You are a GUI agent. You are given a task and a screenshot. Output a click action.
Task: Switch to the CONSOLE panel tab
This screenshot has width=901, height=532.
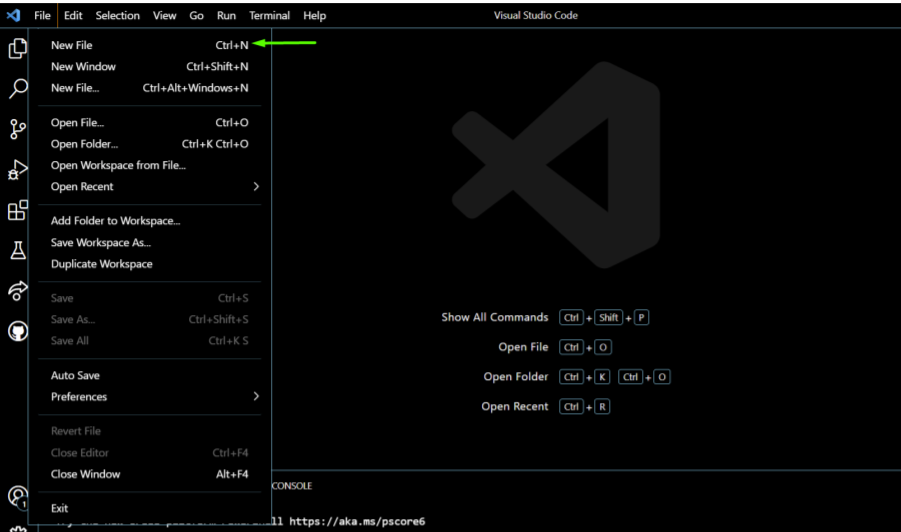[x=292, y=486]
